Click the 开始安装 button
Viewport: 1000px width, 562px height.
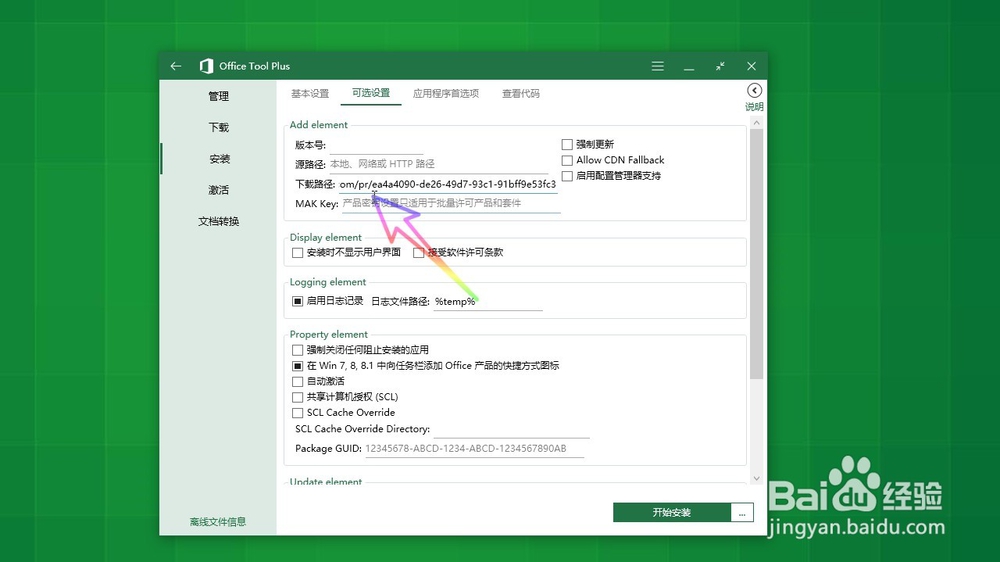tap(672, 512)
